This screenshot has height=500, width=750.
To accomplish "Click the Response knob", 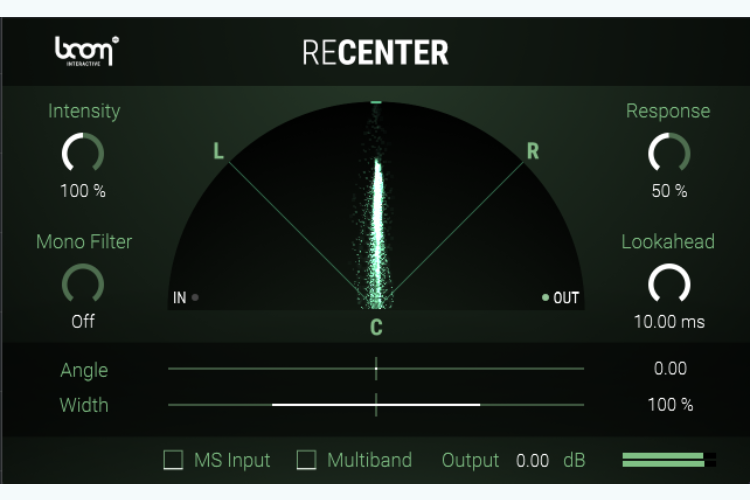I will (669, 153).
